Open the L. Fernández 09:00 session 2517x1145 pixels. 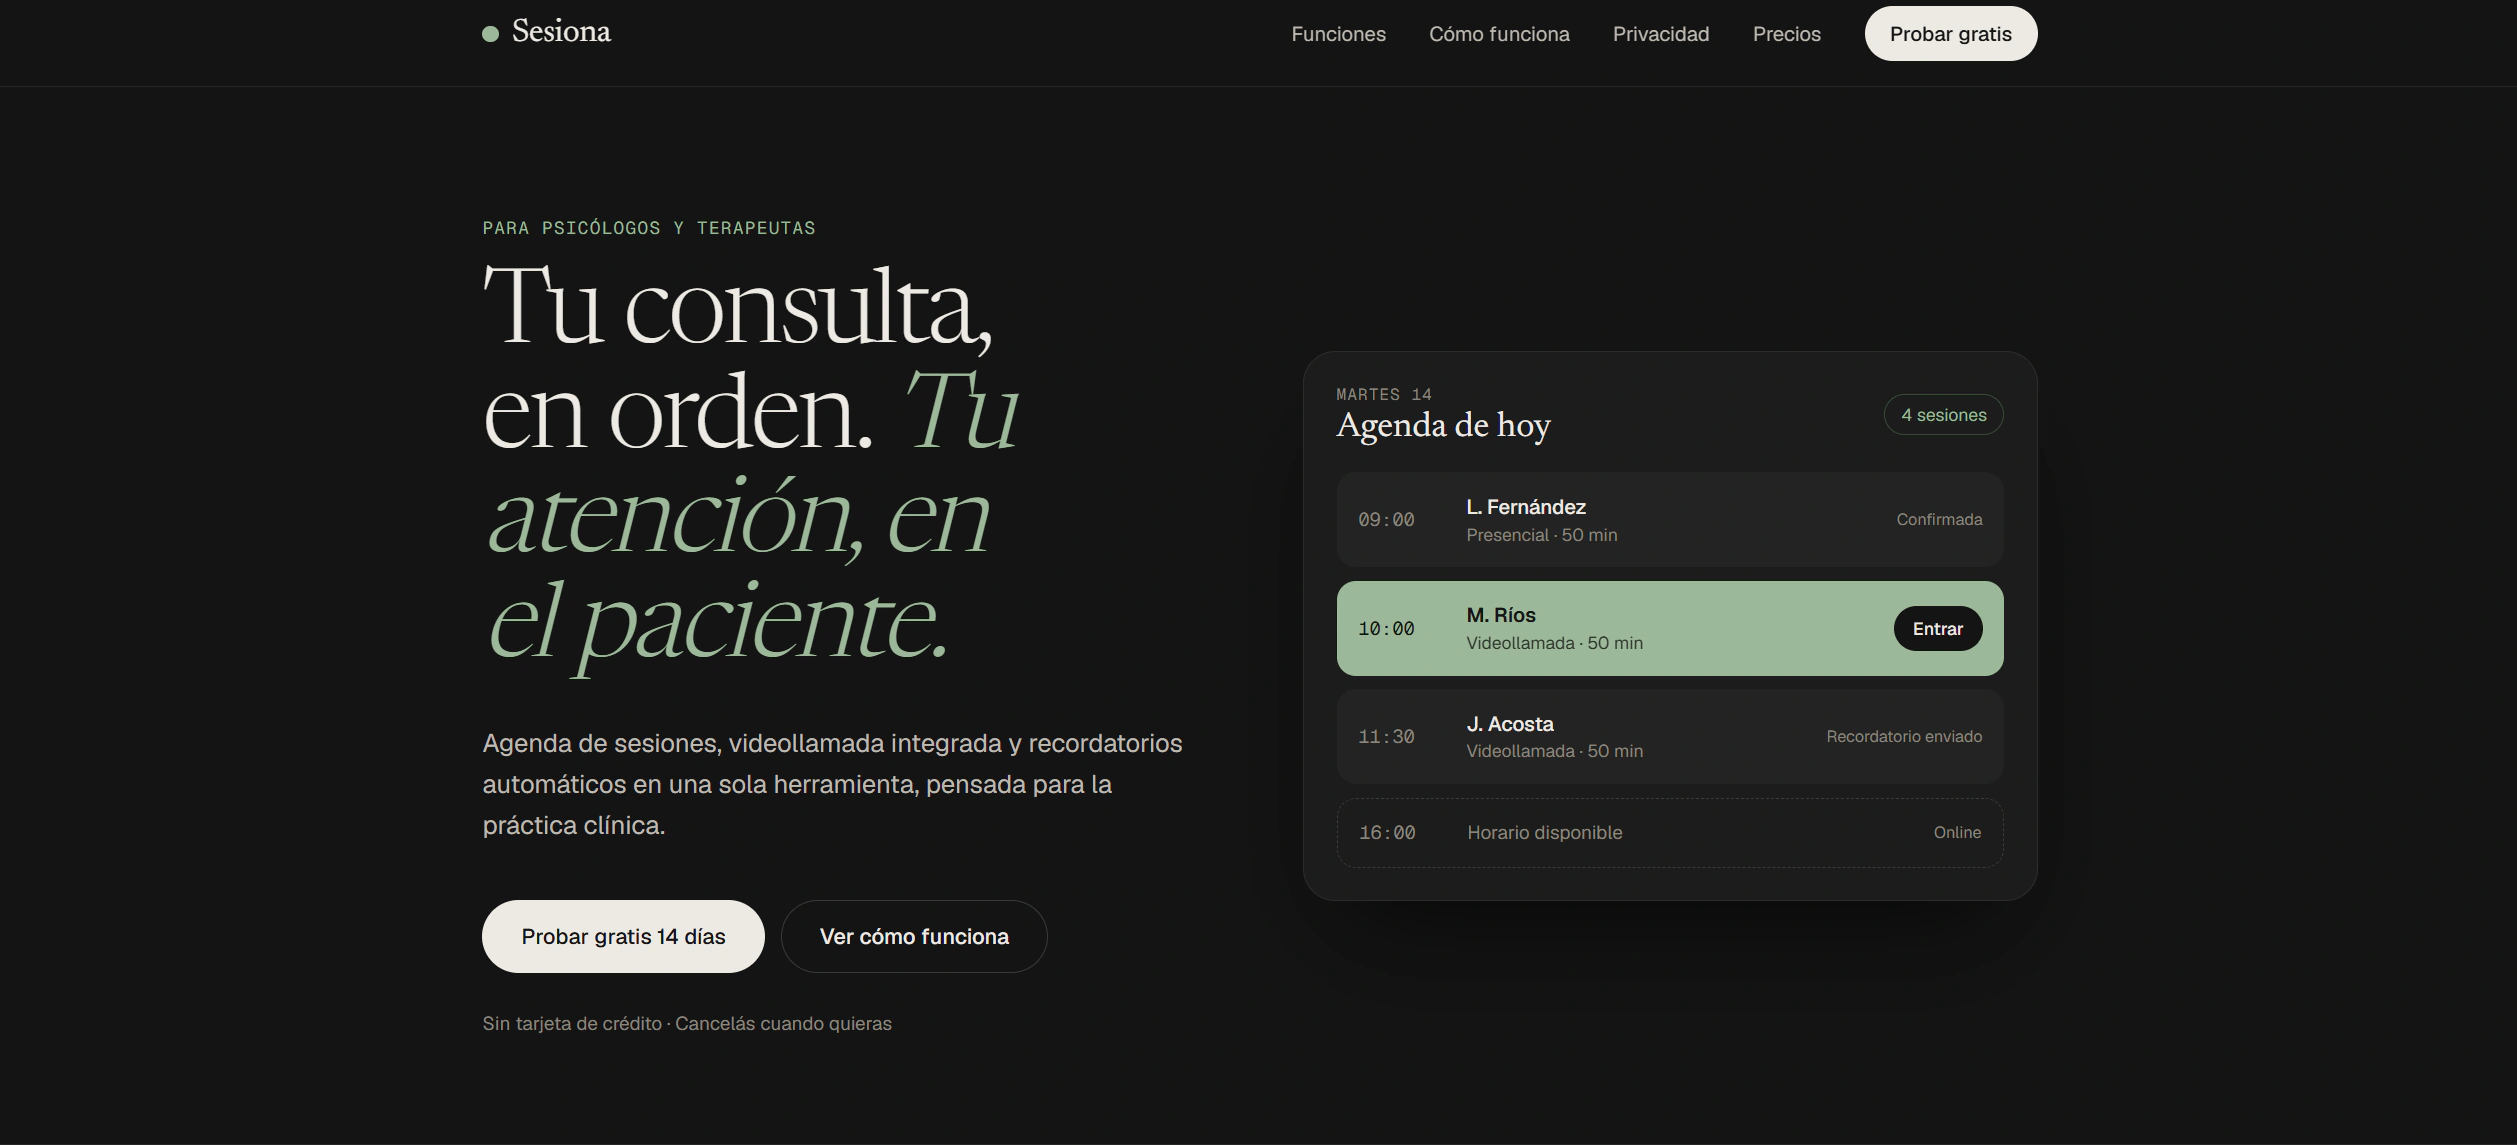click(x=1669, y=520)
